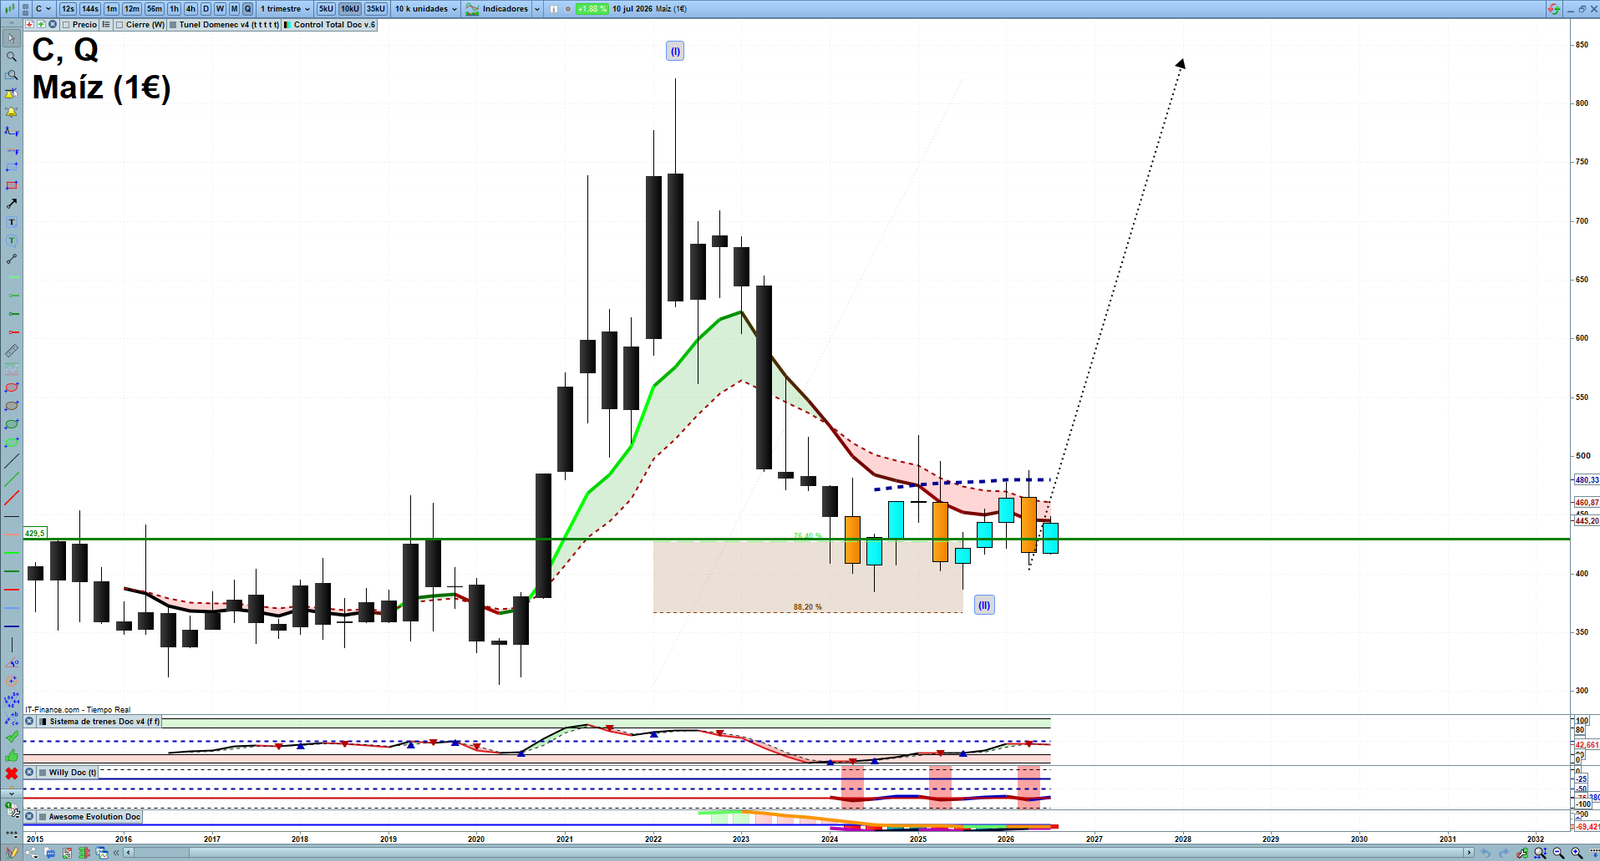Click the chart type candlestick icon top-left

pos(10,8)
